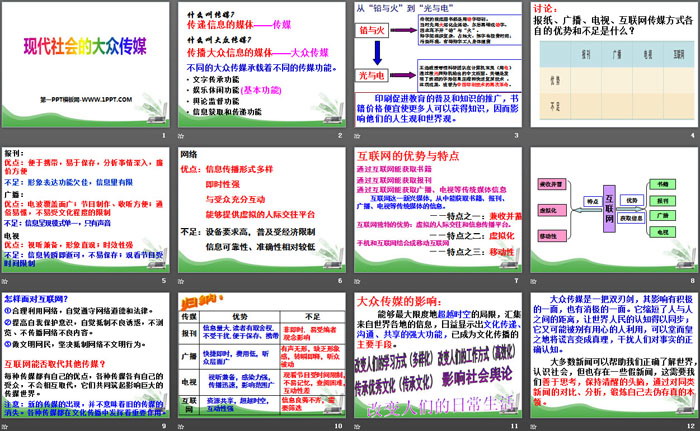This screenshot has width=700, height=431.
Task: Click the slide number label 4
Action: pos(693,135)
